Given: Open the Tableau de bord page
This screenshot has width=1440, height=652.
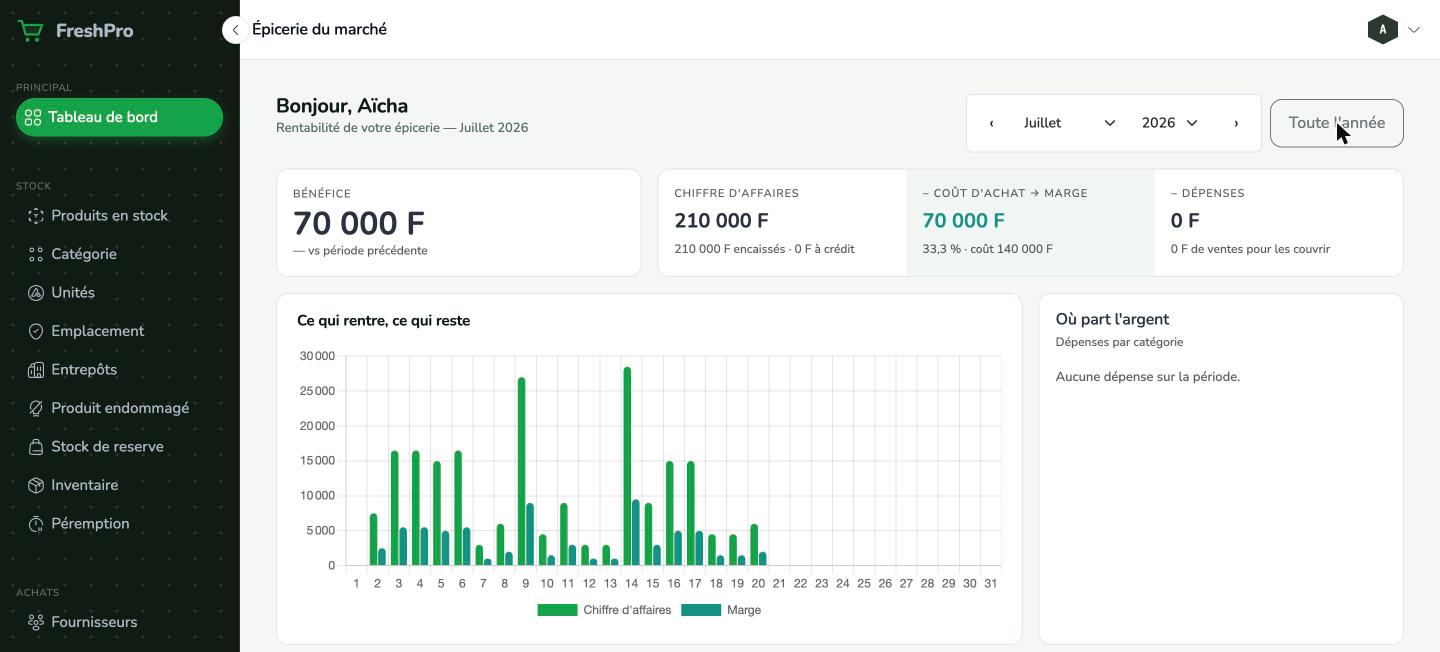Looking at the screenshot, I should [x=119, y=117].
